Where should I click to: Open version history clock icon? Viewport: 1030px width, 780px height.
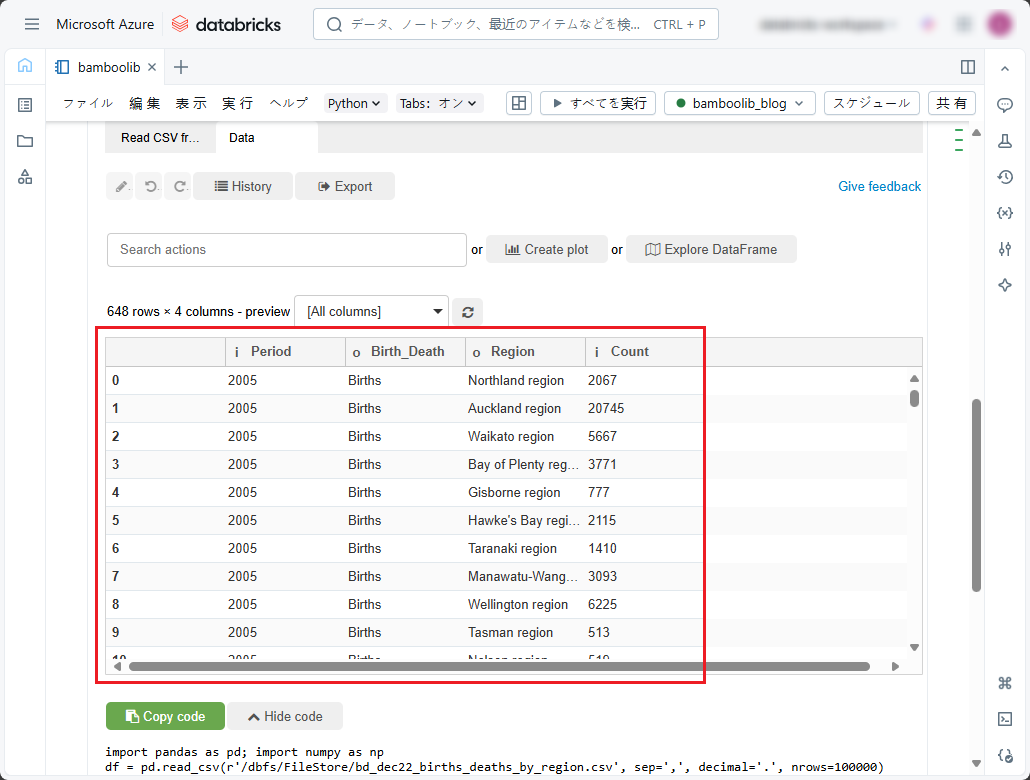pos(1005,177)
